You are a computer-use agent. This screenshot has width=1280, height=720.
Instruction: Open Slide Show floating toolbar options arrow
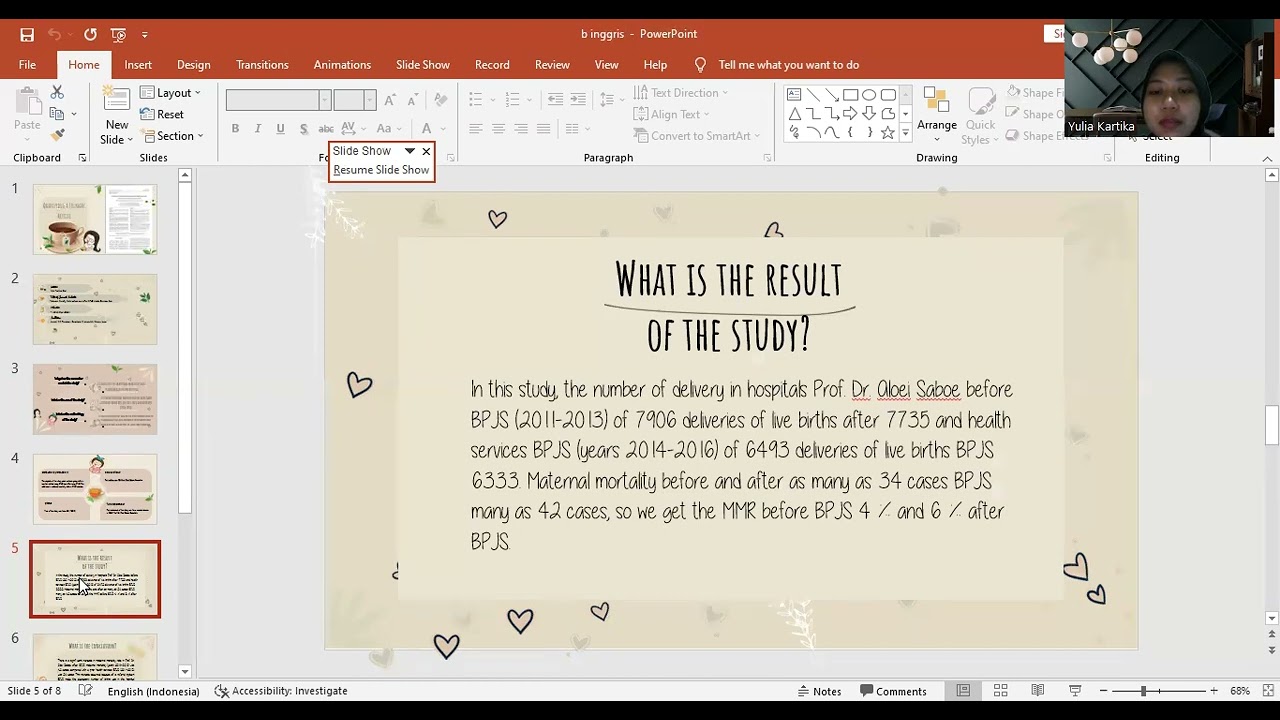click(x=409, y=151)
